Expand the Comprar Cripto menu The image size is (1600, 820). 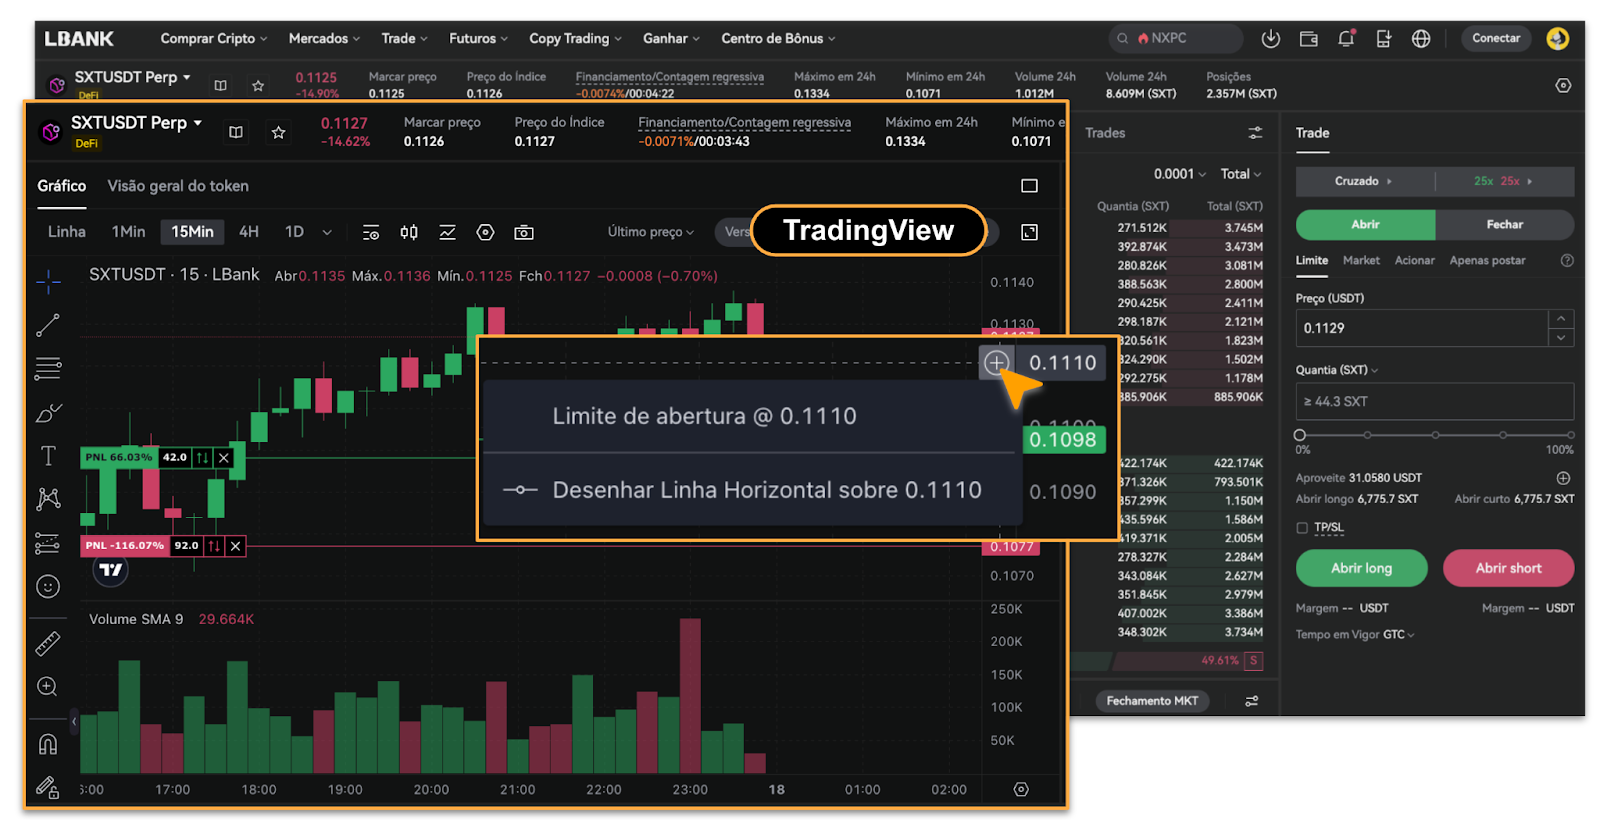tap(213, 38)
